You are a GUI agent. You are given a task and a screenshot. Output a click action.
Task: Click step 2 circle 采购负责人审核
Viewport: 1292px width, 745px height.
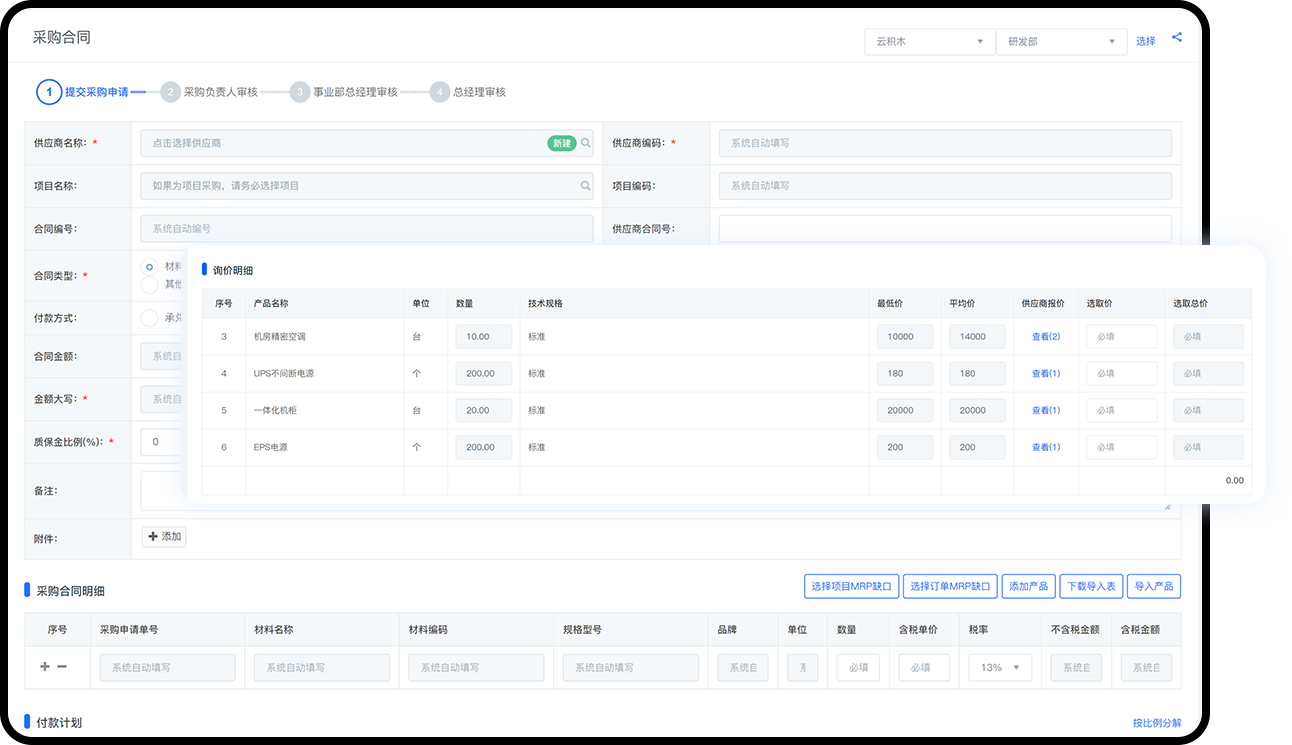pos(170,92)
